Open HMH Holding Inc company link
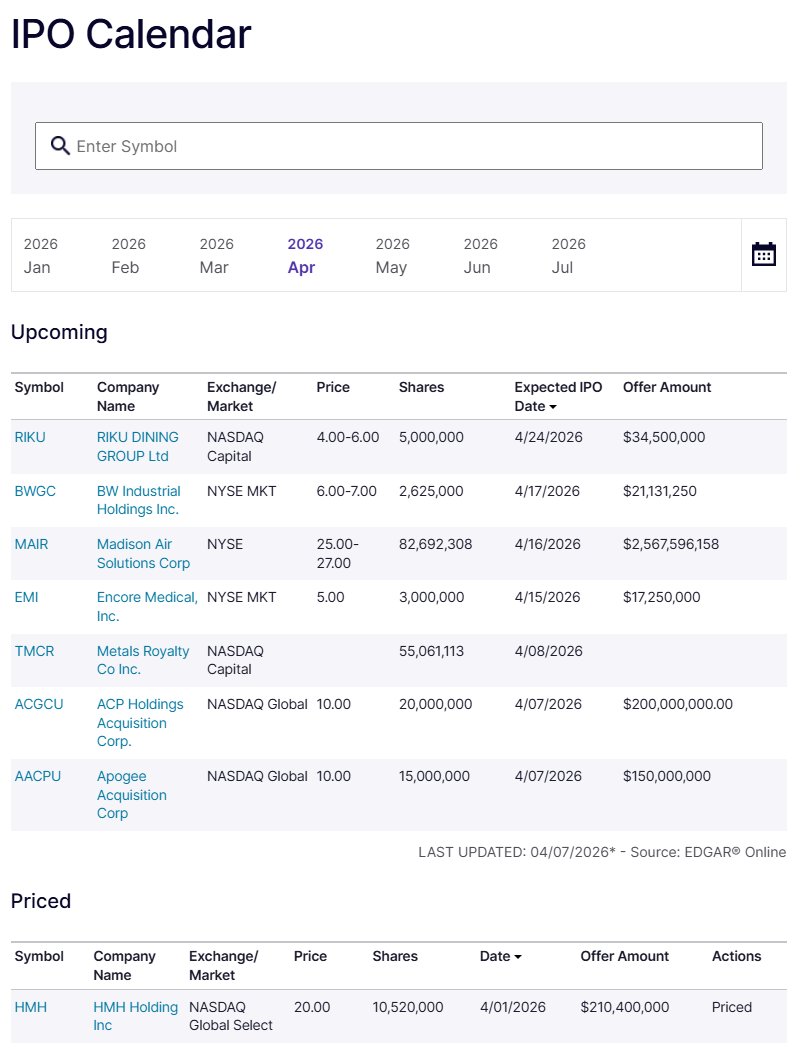This screenshot has height=1059, width=800. (136, 1016)
